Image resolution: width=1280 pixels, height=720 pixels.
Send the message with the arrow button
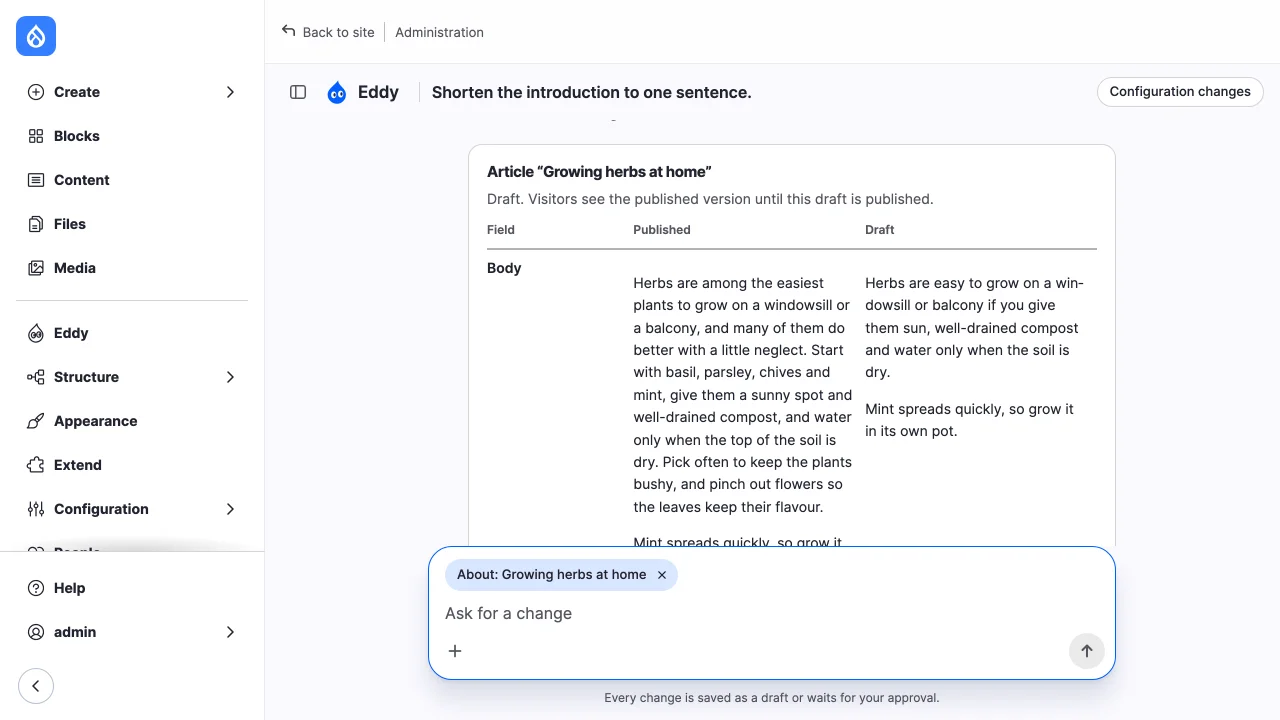(x=1086, y=651)
